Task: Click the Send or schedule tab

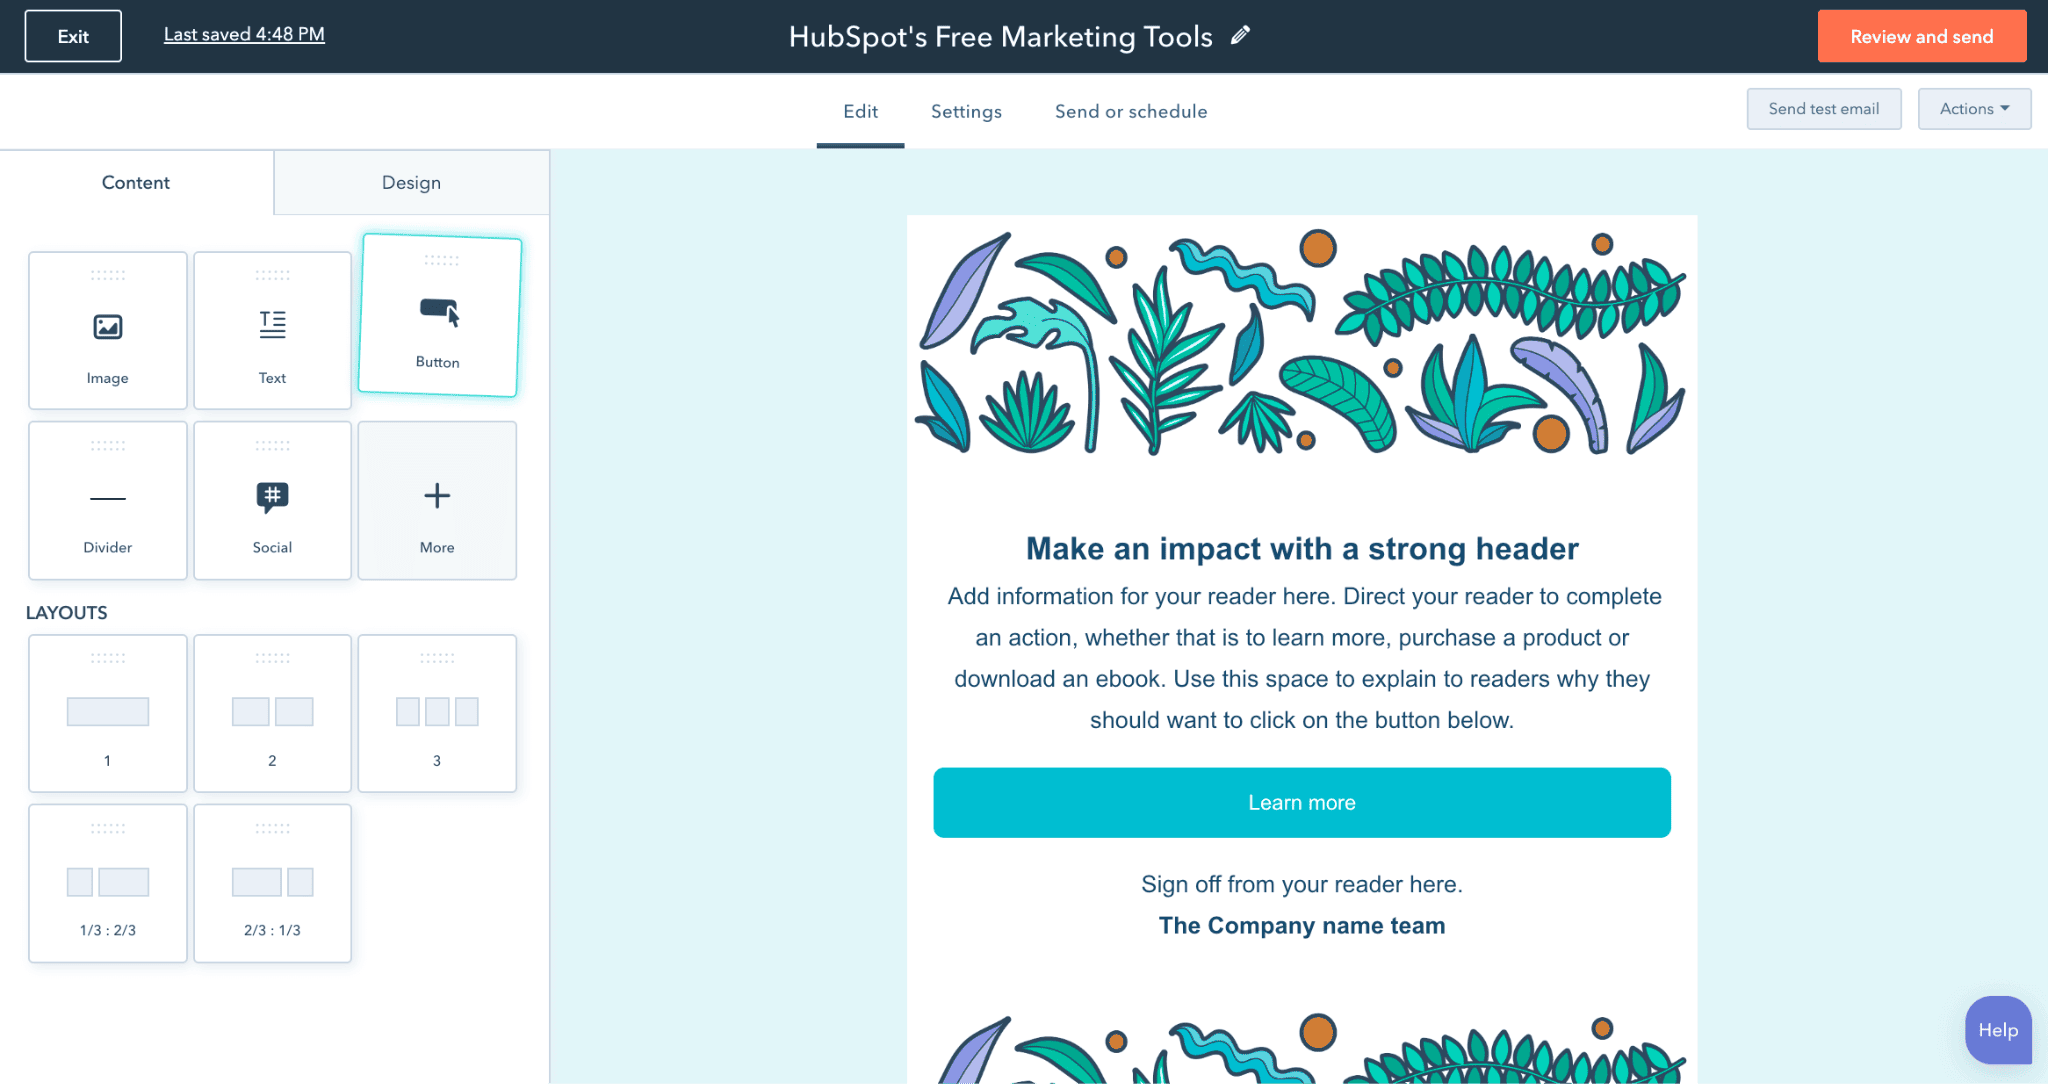Action: click(1131, 111)
